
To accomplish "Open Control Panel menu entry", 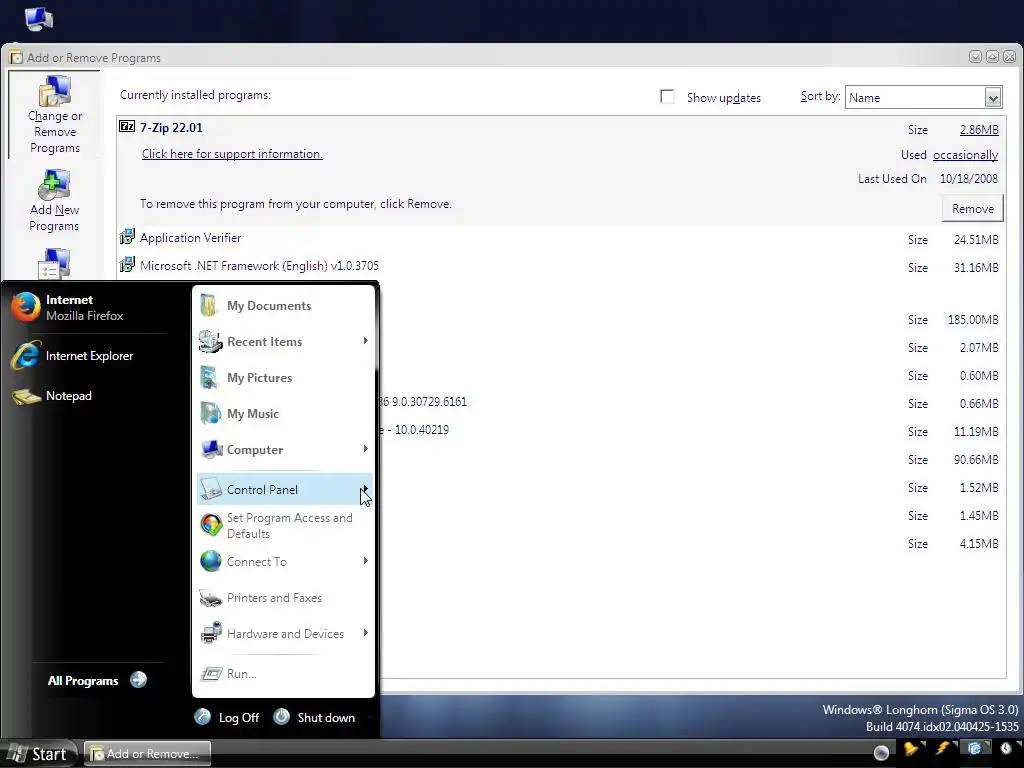I will tap(284, 489).
